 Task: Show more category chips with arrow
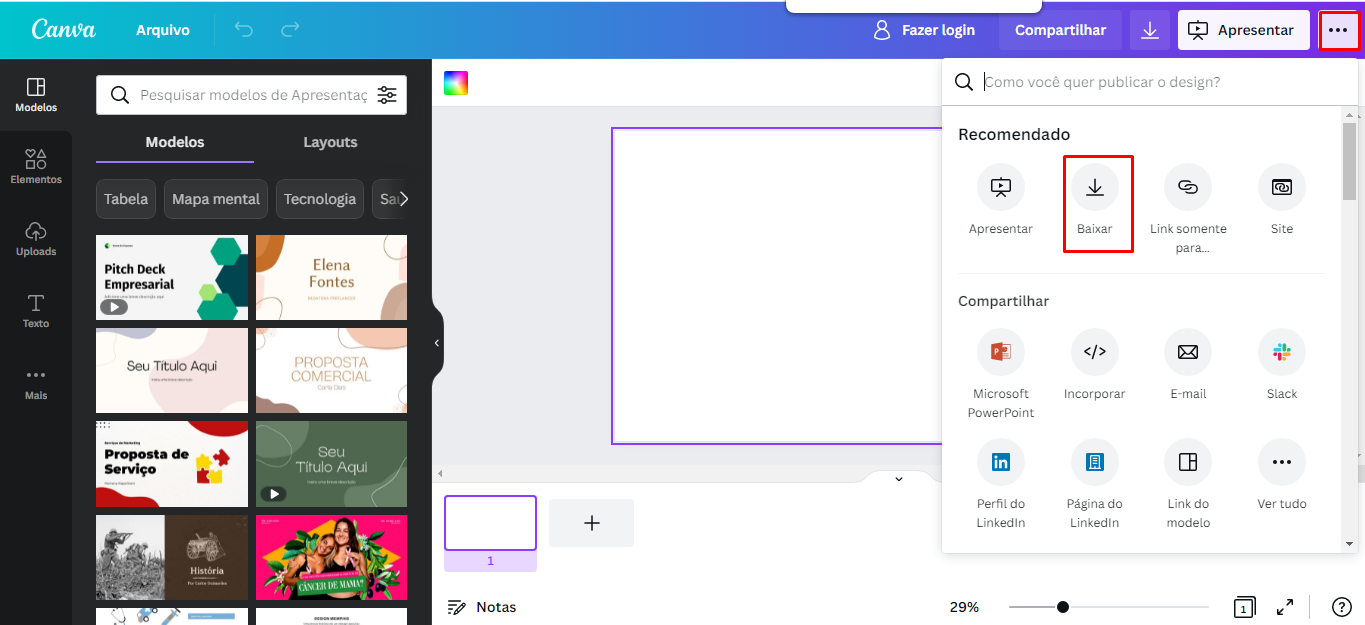[404, 199]
